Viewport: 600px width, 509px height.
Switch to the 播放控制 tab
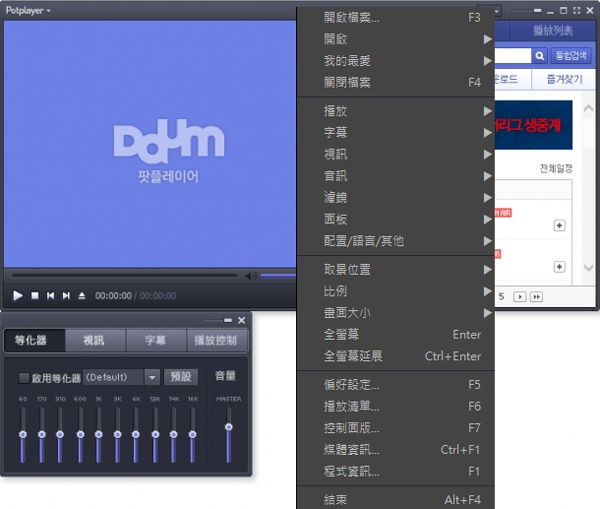coord(216,340)
